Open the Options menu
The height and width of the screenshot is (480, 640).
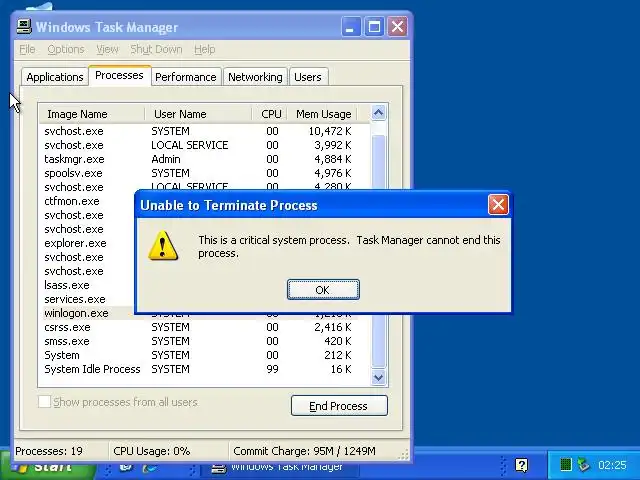66,49
